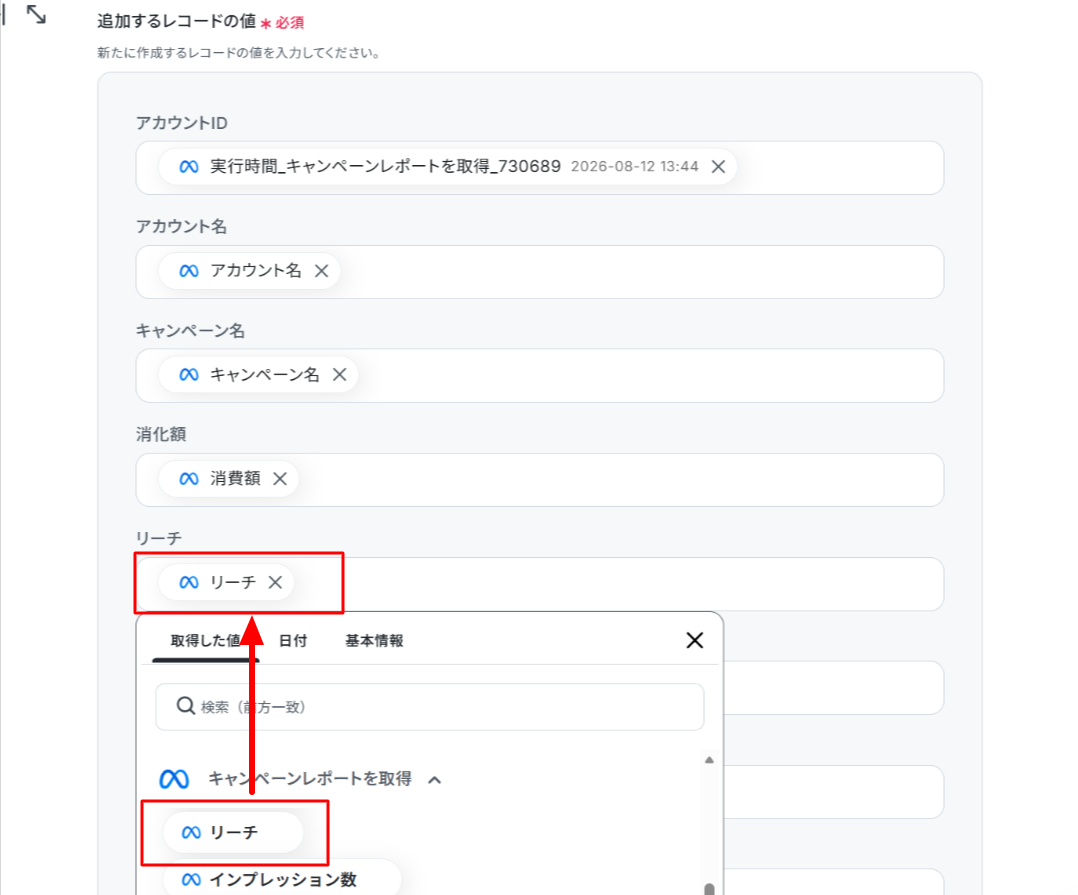
Task: Click the scrollbar up arrow in popup
Action: [x=710, y=760]
